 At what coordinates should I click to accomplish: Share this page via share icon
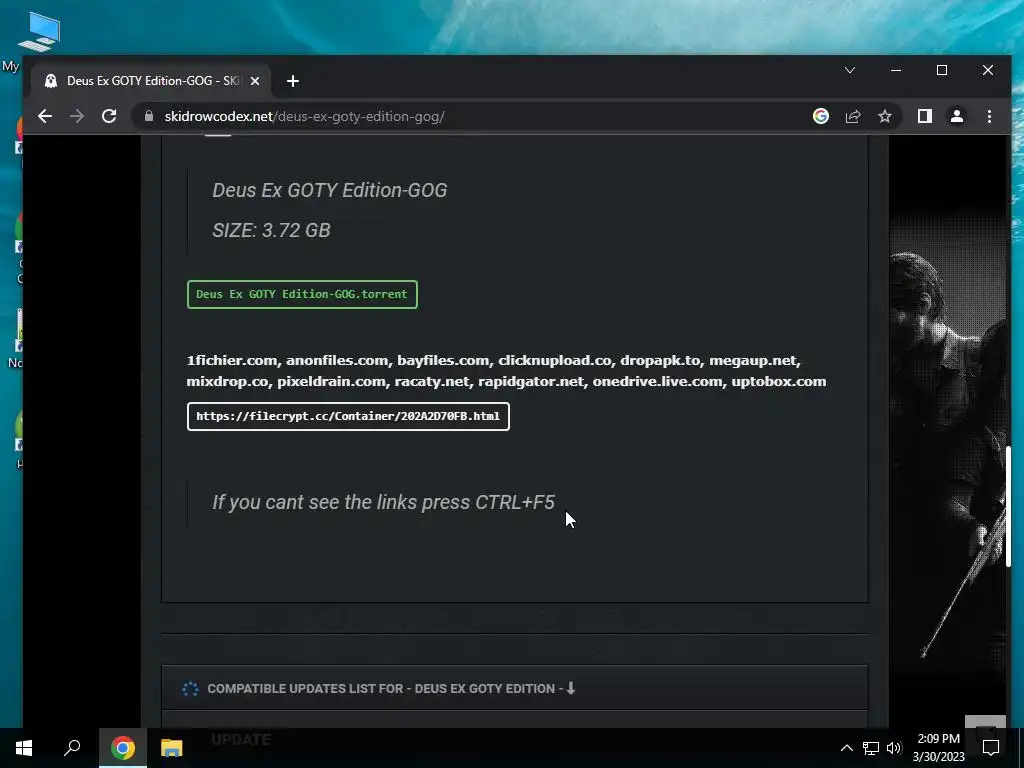click(853, 116)
